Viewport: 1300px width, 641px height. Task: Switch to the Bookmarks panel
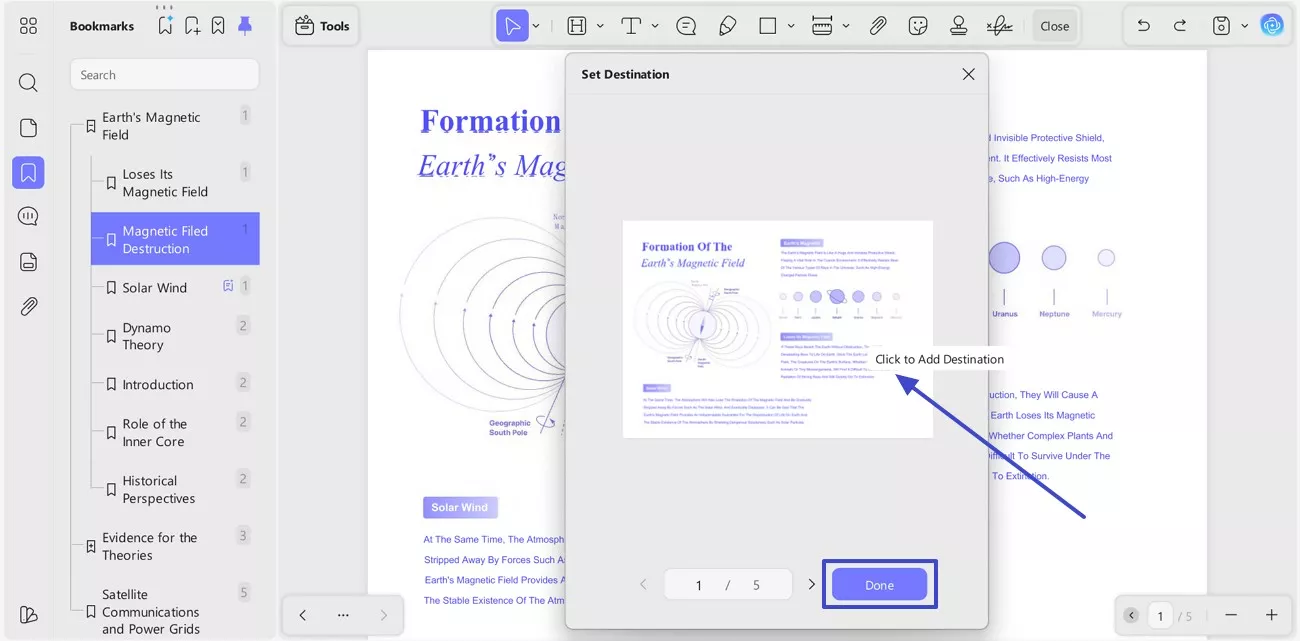[28, 172]
